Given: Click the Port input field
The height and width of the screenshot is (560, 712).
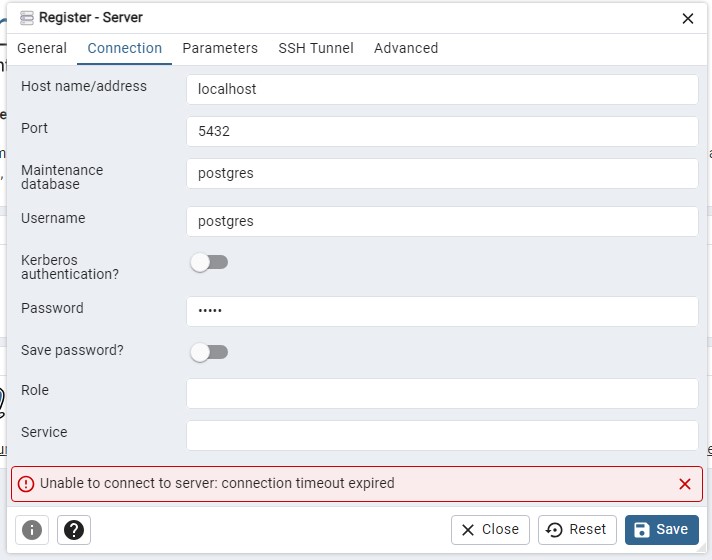Looking at the screenshot, I should tap(442, 131).
